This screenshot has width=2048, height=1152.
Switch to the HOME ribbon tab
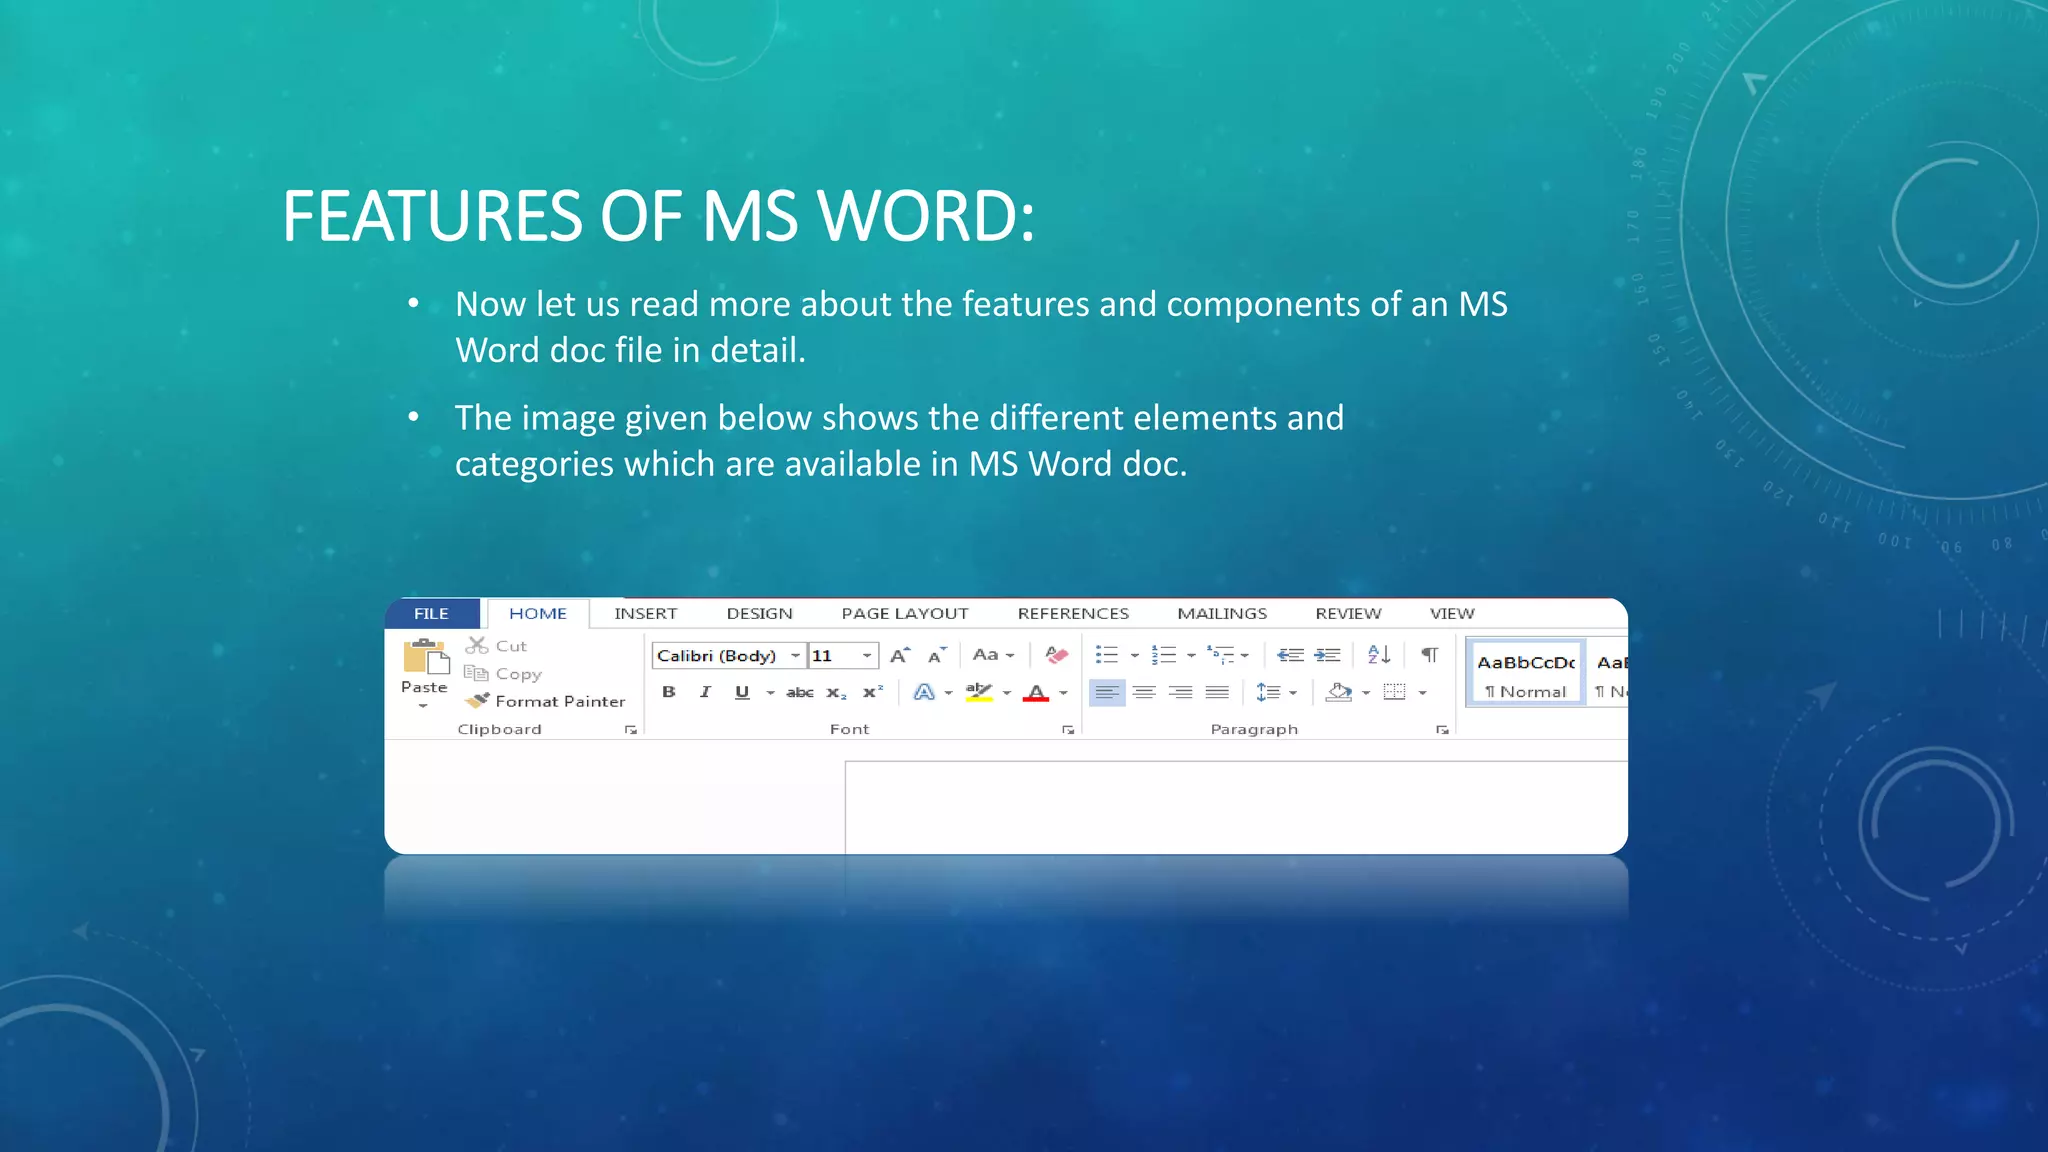pyautogui.click(x=538, y=613)
